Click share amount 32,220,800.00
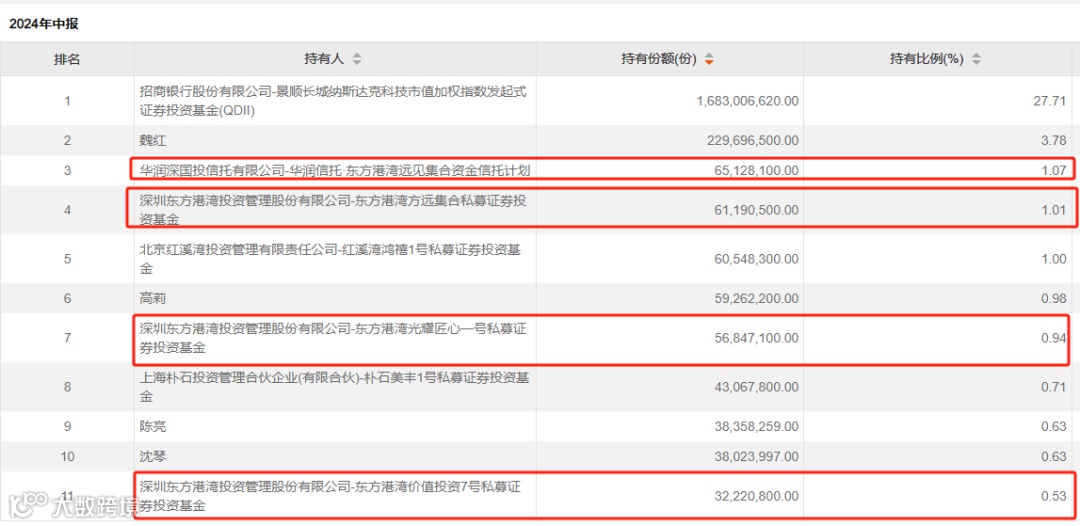Viewport: 1080px width, 526px height. (756, 496)
